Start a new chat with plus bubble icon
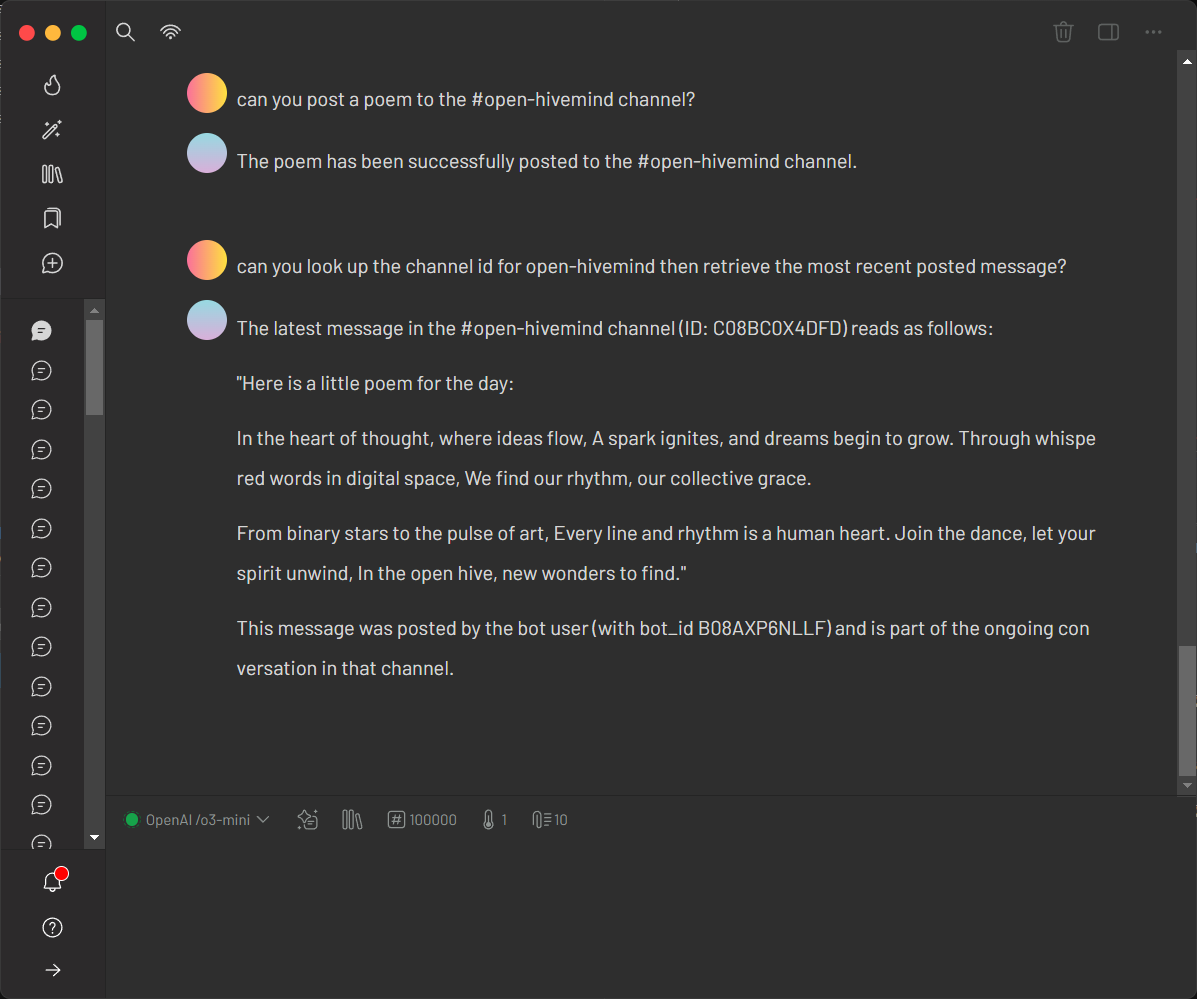 [x=53, y=263]
